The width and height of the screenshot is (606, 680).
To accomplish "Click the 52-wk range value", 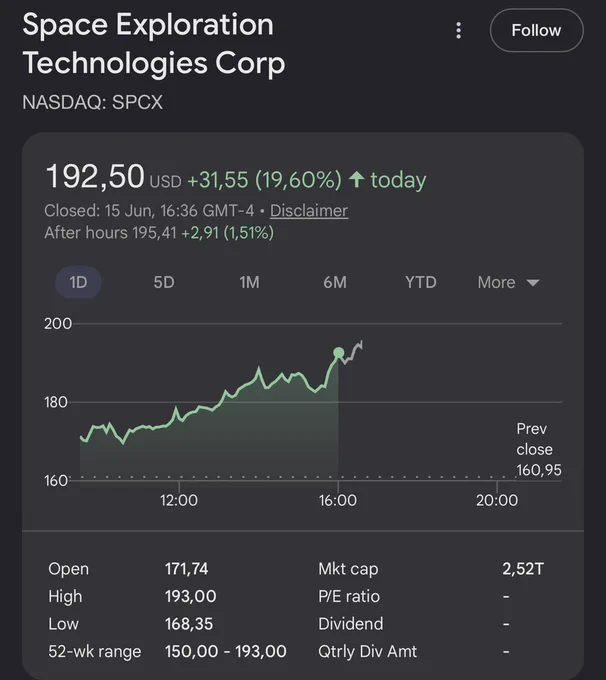I will [226, 651].
